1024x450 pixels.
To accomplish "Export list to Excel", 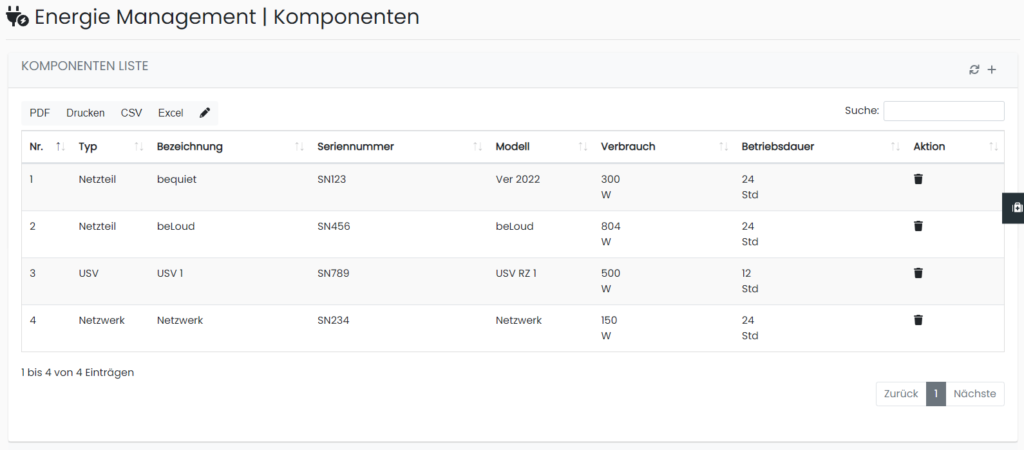I will point(170,113).
